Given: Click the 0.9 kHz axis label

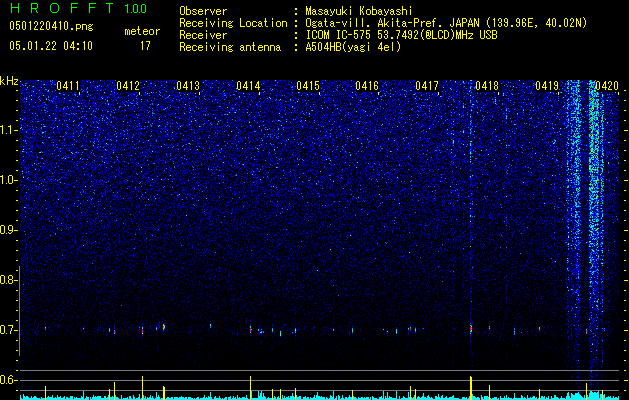Looking at the screenshot, I should pyautogui.click(x=9, y=230).
